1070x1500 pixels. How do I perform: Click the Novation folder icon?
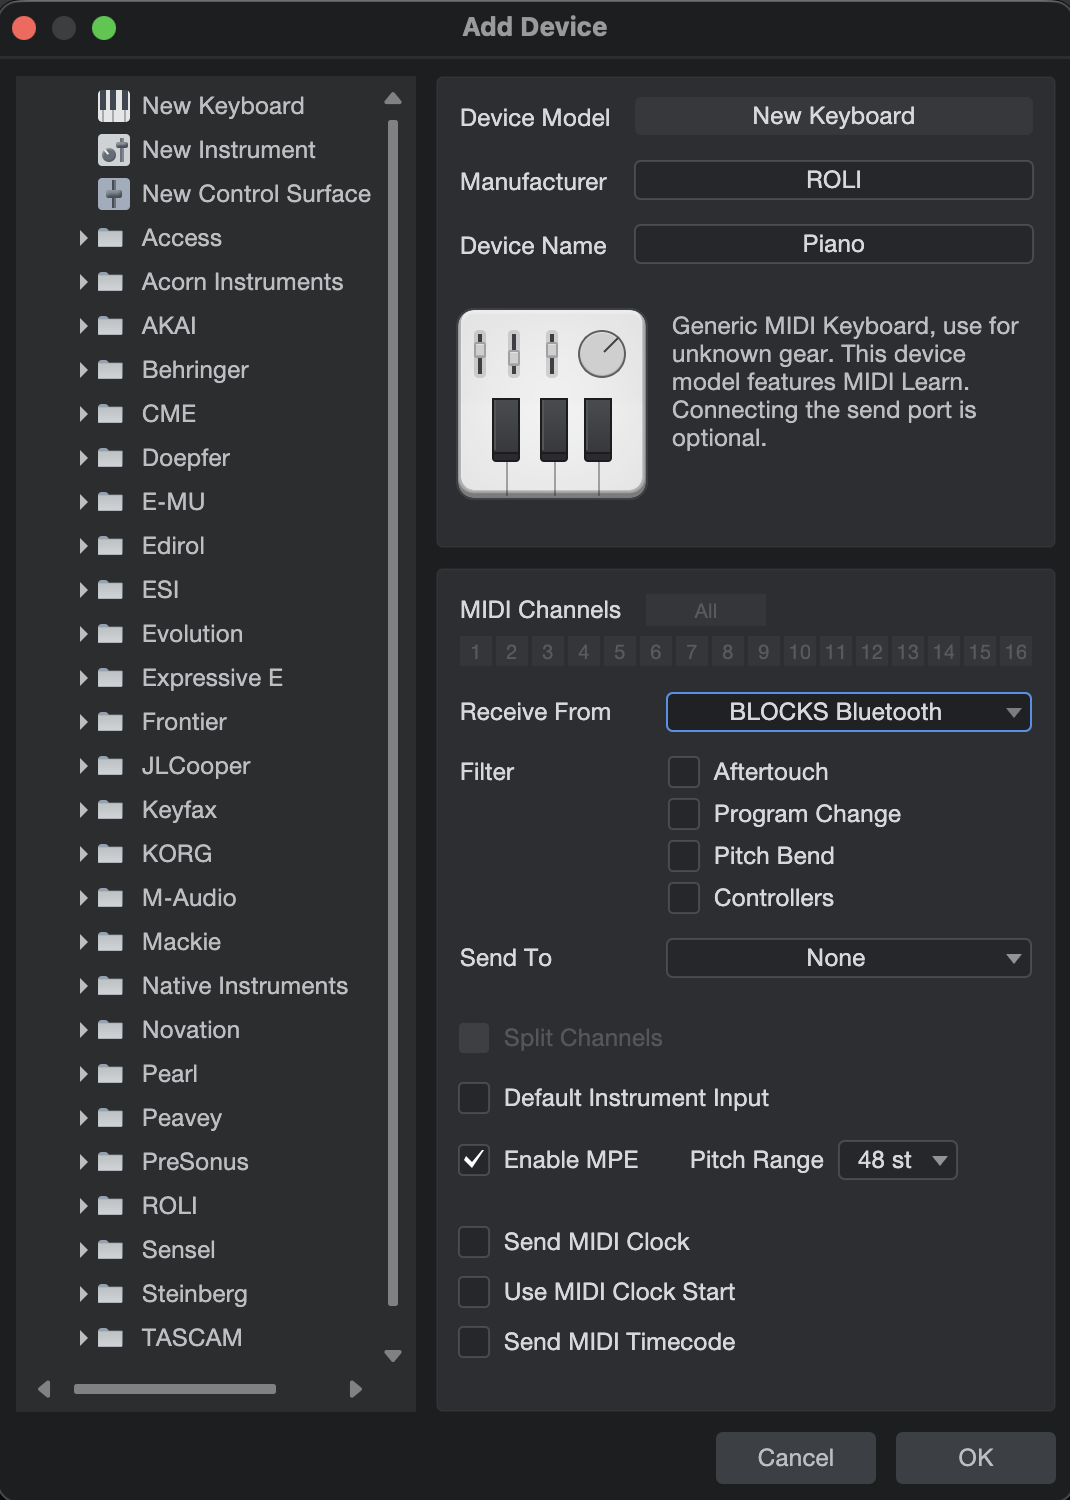[x=110, y=1030]
